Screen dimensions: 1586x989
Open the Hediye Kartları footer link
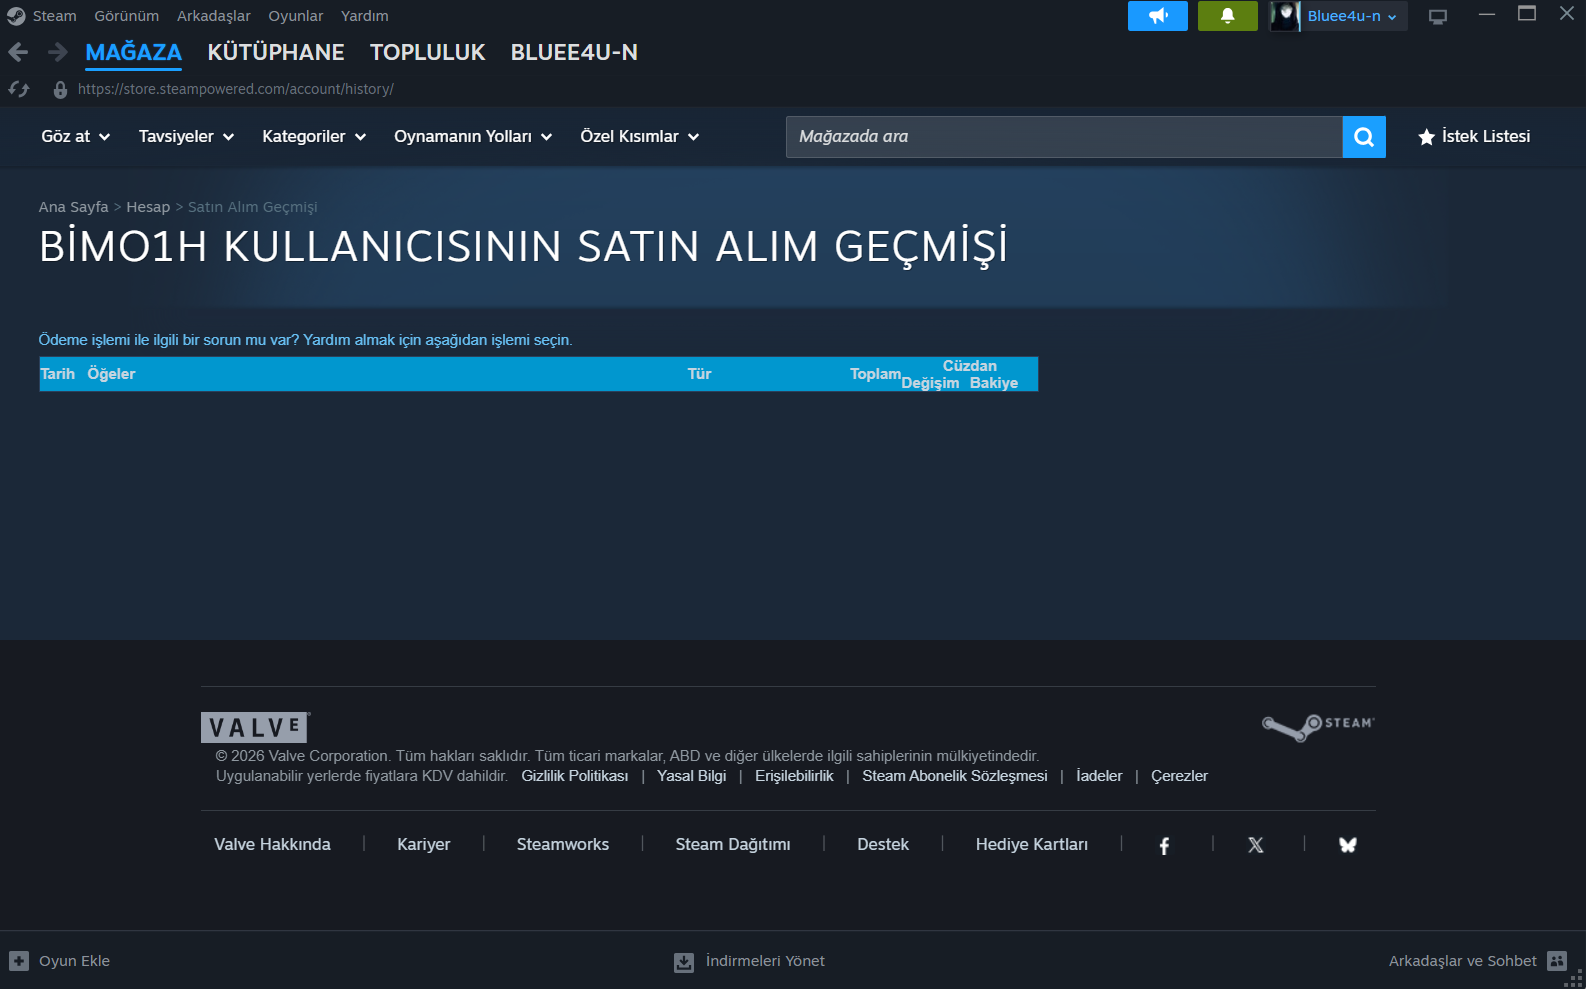(1032, 845)
